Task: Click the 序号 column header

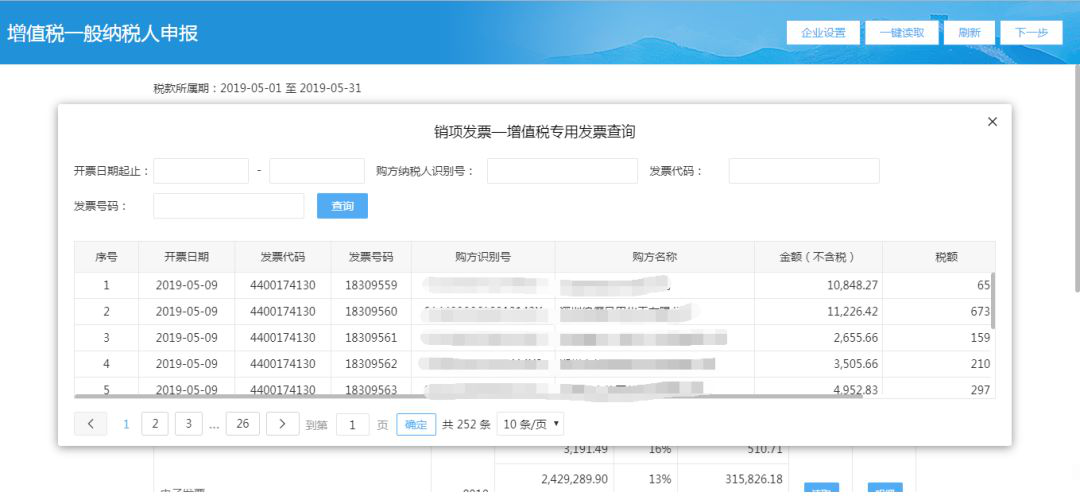Action: click(x=106, y=257)
